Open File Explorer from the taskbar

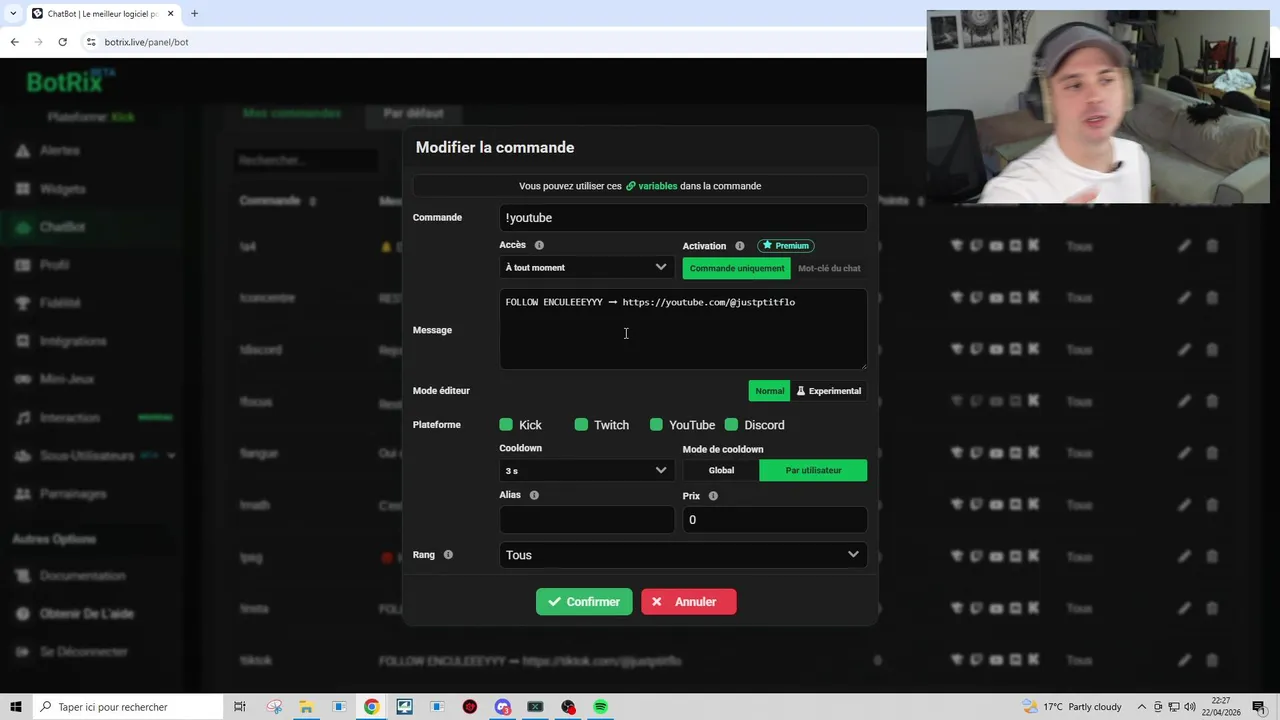tap(306, 707)
